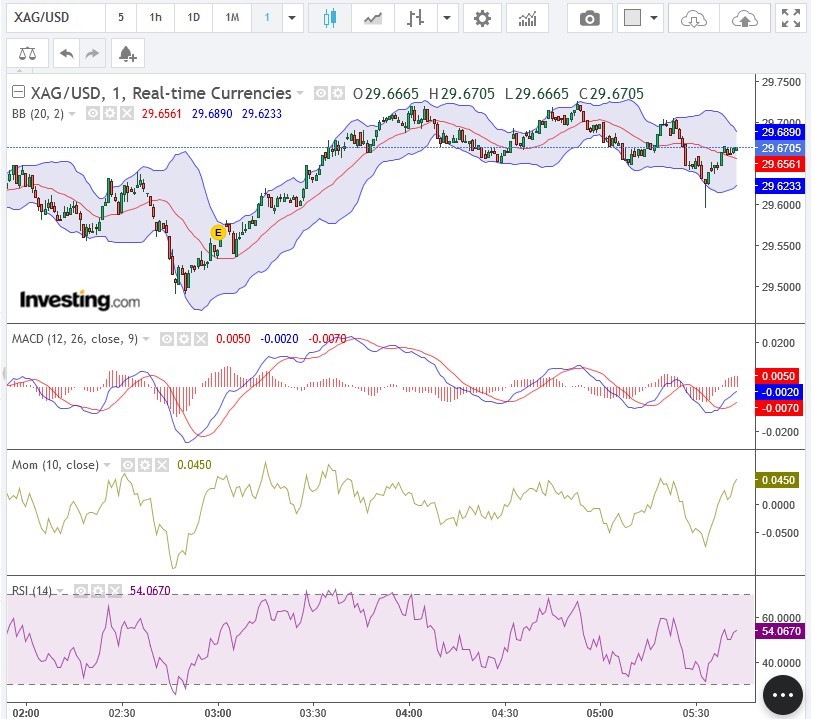Toggle visibility of XAG/USD series
815x719 pixels.
tap(321, 94)
